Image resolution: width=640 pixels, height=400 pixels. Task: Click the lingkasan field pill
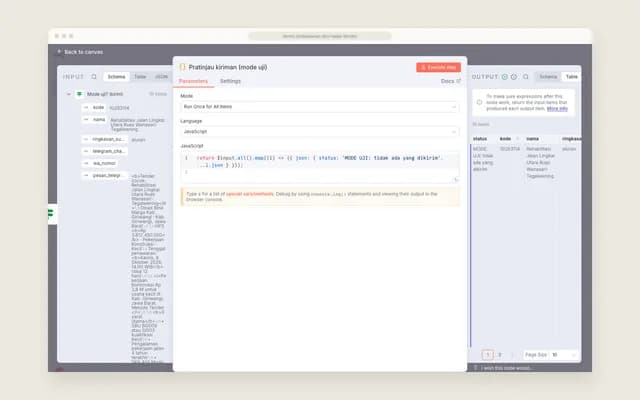(x=104, y=140)
